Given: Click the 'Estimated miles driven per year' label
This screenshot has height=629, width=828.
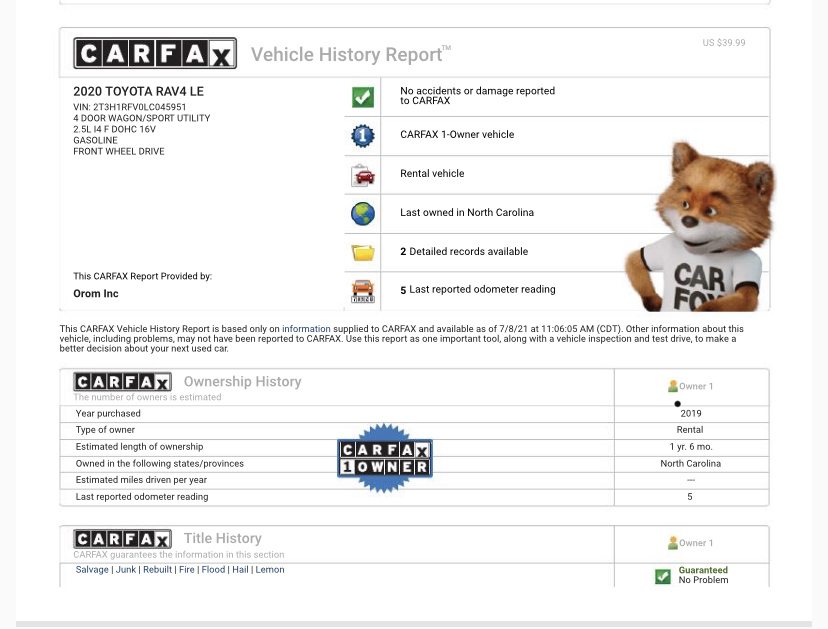Looking at the screenshot, I should tap(141, 480).
